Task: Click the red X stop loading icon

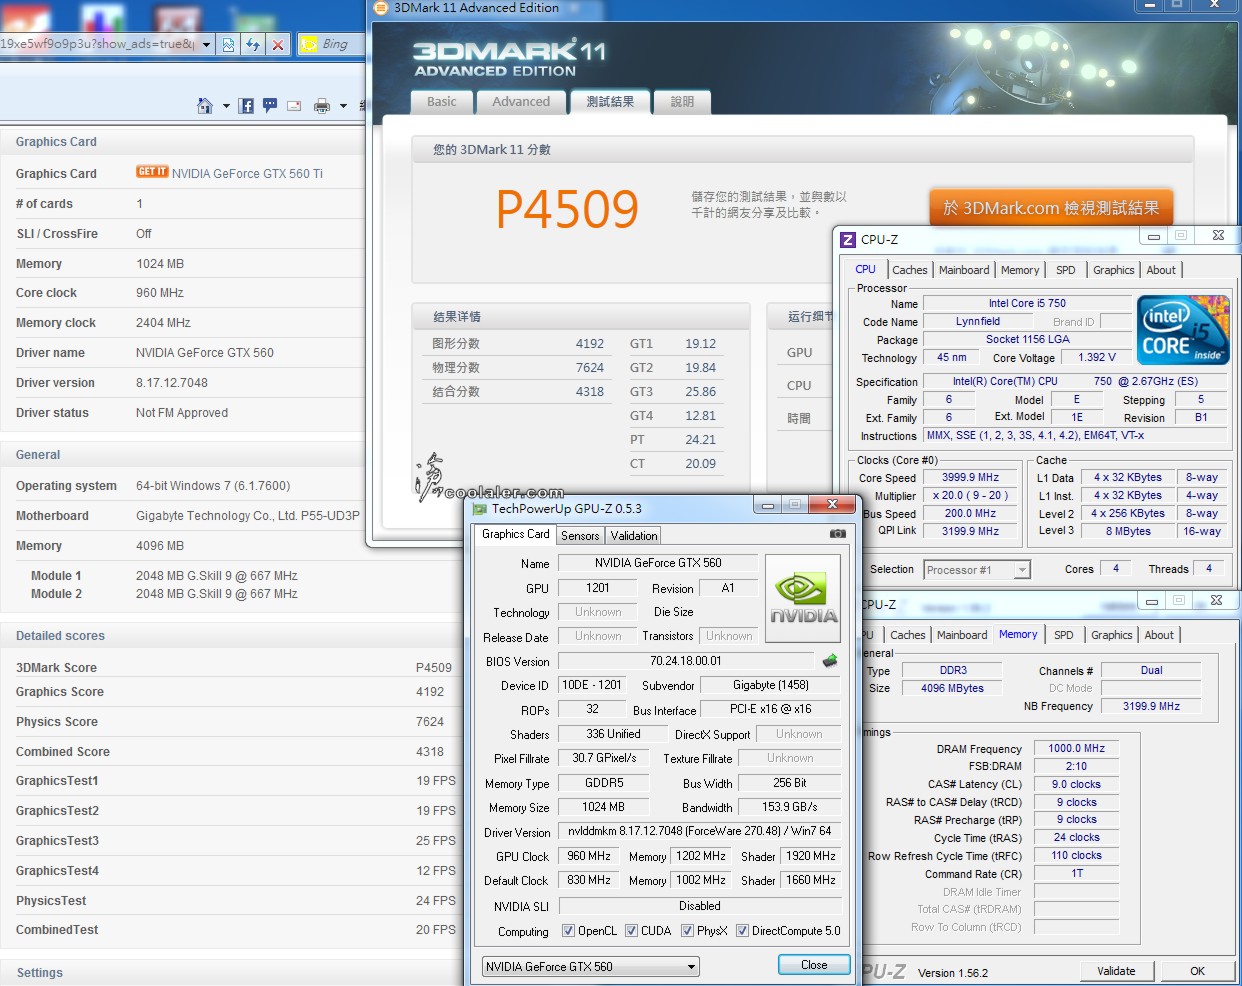Action: (278, 44)
